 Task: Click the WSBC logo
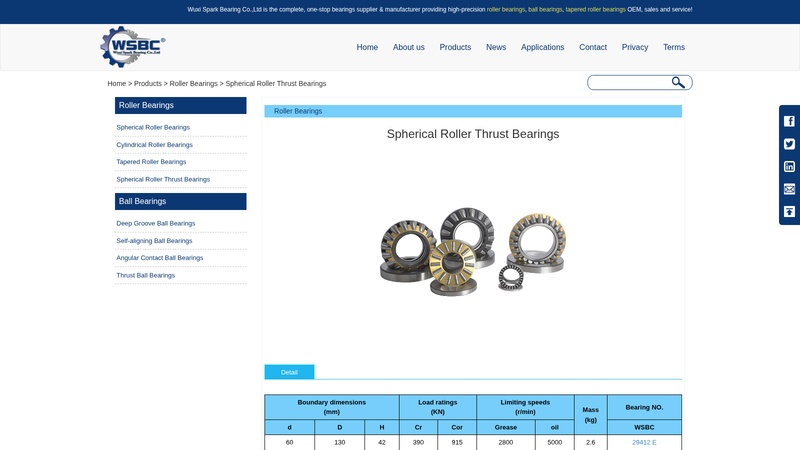[133, 47]
